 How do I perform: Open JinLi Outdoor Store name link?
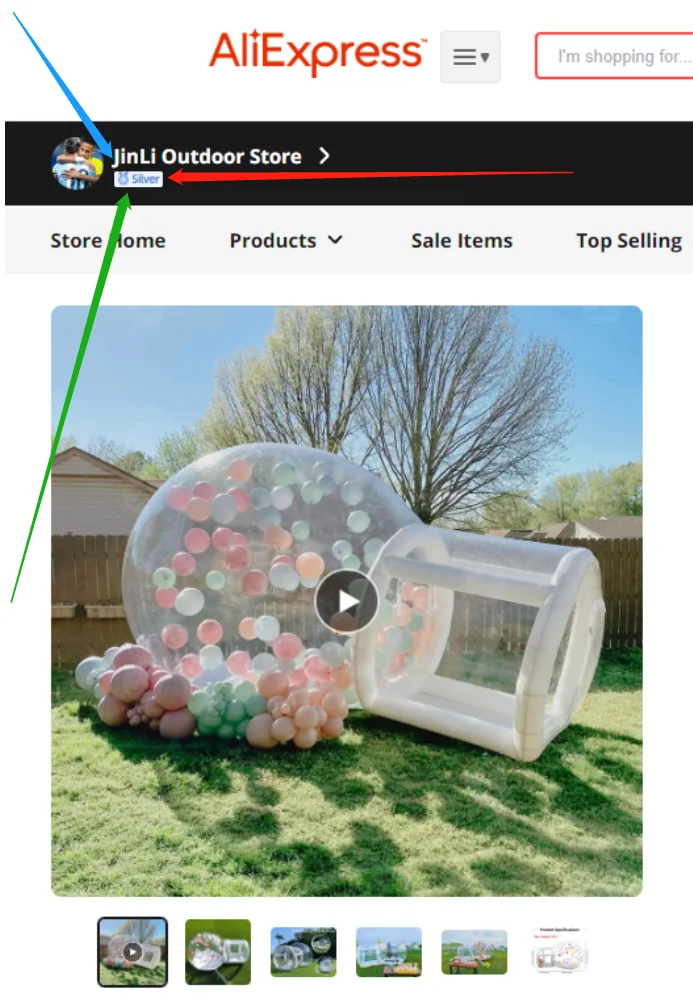[x=207, y=156]
